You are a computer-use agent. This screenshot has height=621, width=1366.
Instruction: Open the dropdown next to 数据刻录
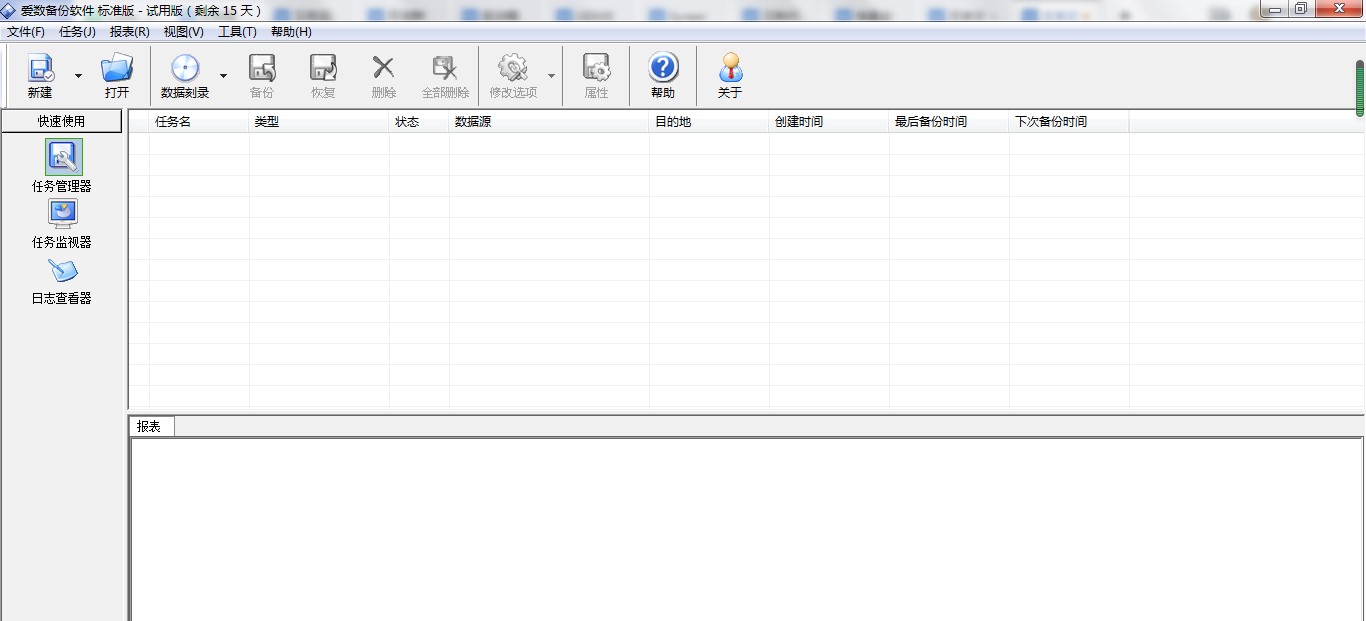coord(222,76)
